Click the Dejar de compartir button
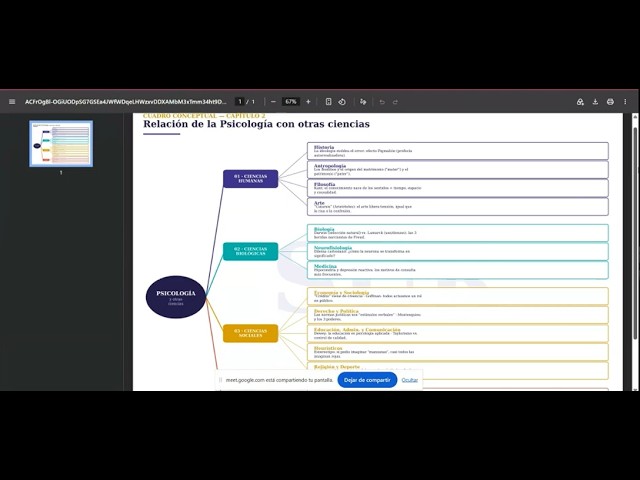Image resolution: width=640 pixels, height=480 pixels. pyautogui.click(x=367, y=380)
